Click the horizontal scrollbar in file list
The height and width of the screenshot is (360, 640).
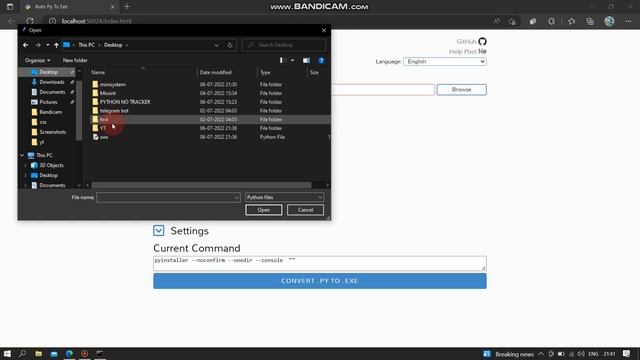click(201, 185)
